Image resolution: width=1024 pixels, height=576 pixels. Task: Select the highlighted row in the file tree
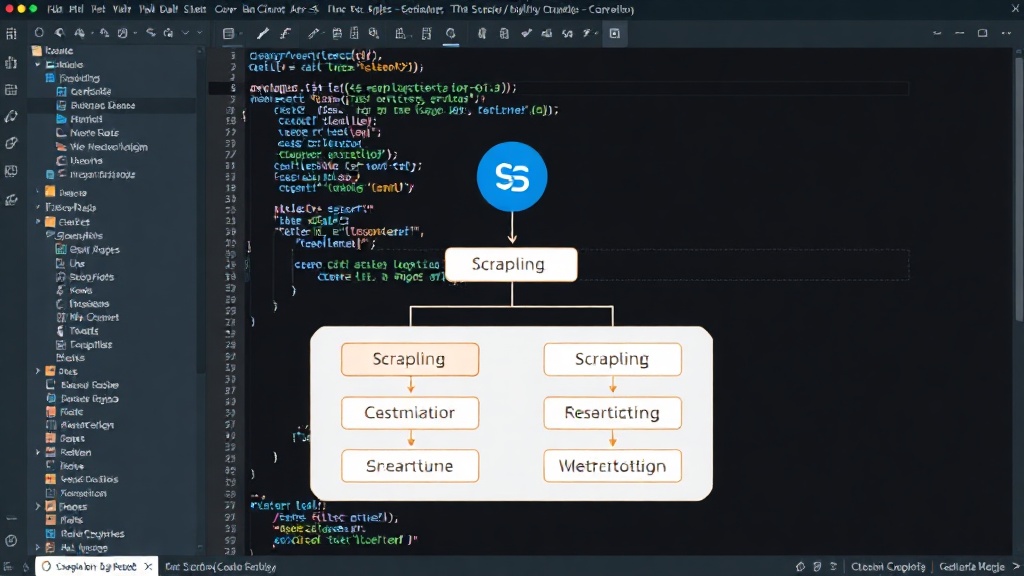point(112,105)
